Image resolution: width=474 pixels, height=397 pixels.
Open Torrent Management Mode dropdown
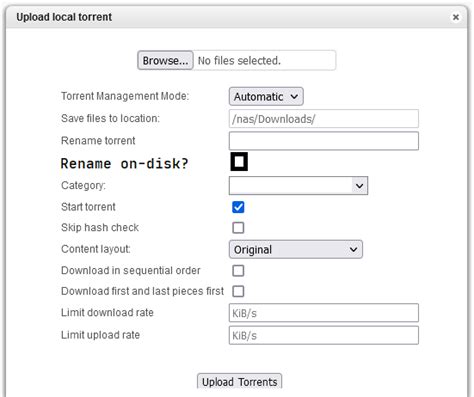click(x=266, y=97)
